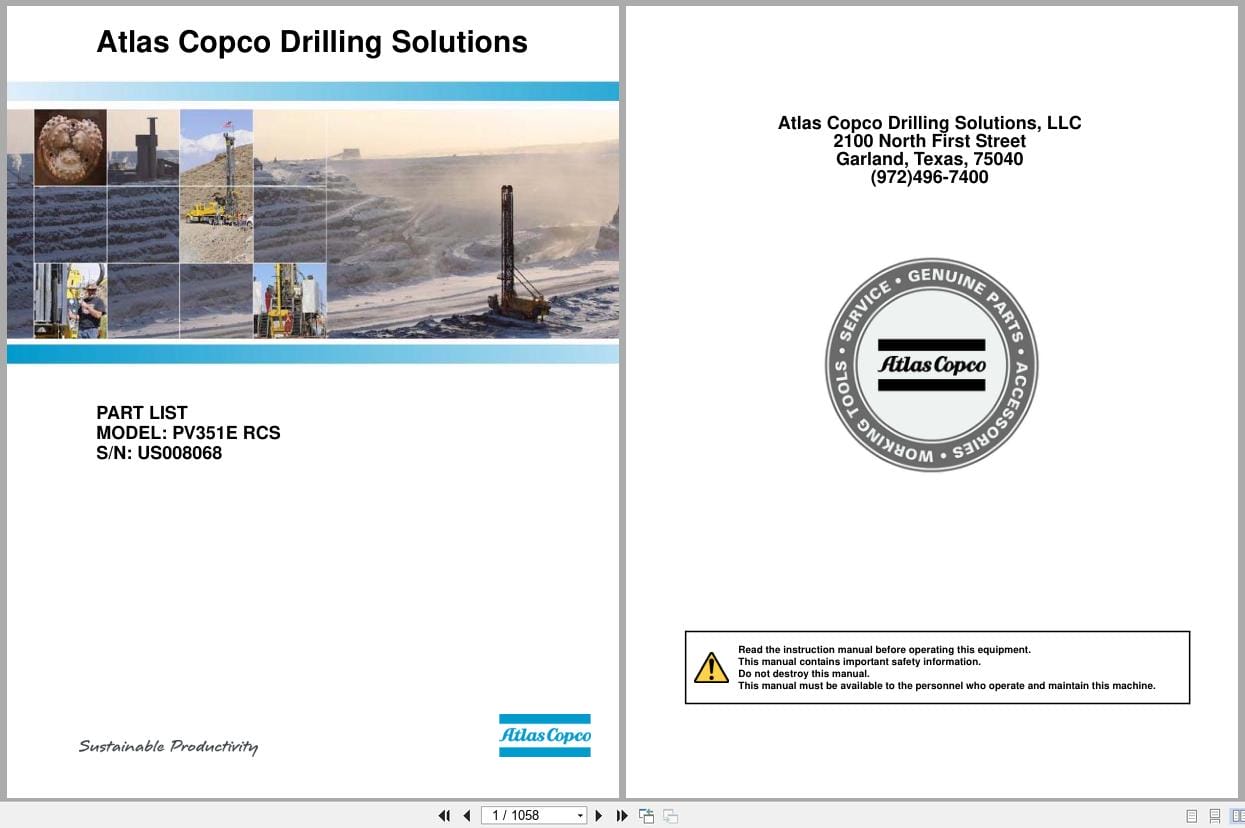The height and width of the screenshot is (828, 1245).
Task: Click the Sustainable Productivity slogan
Action: 168,746
